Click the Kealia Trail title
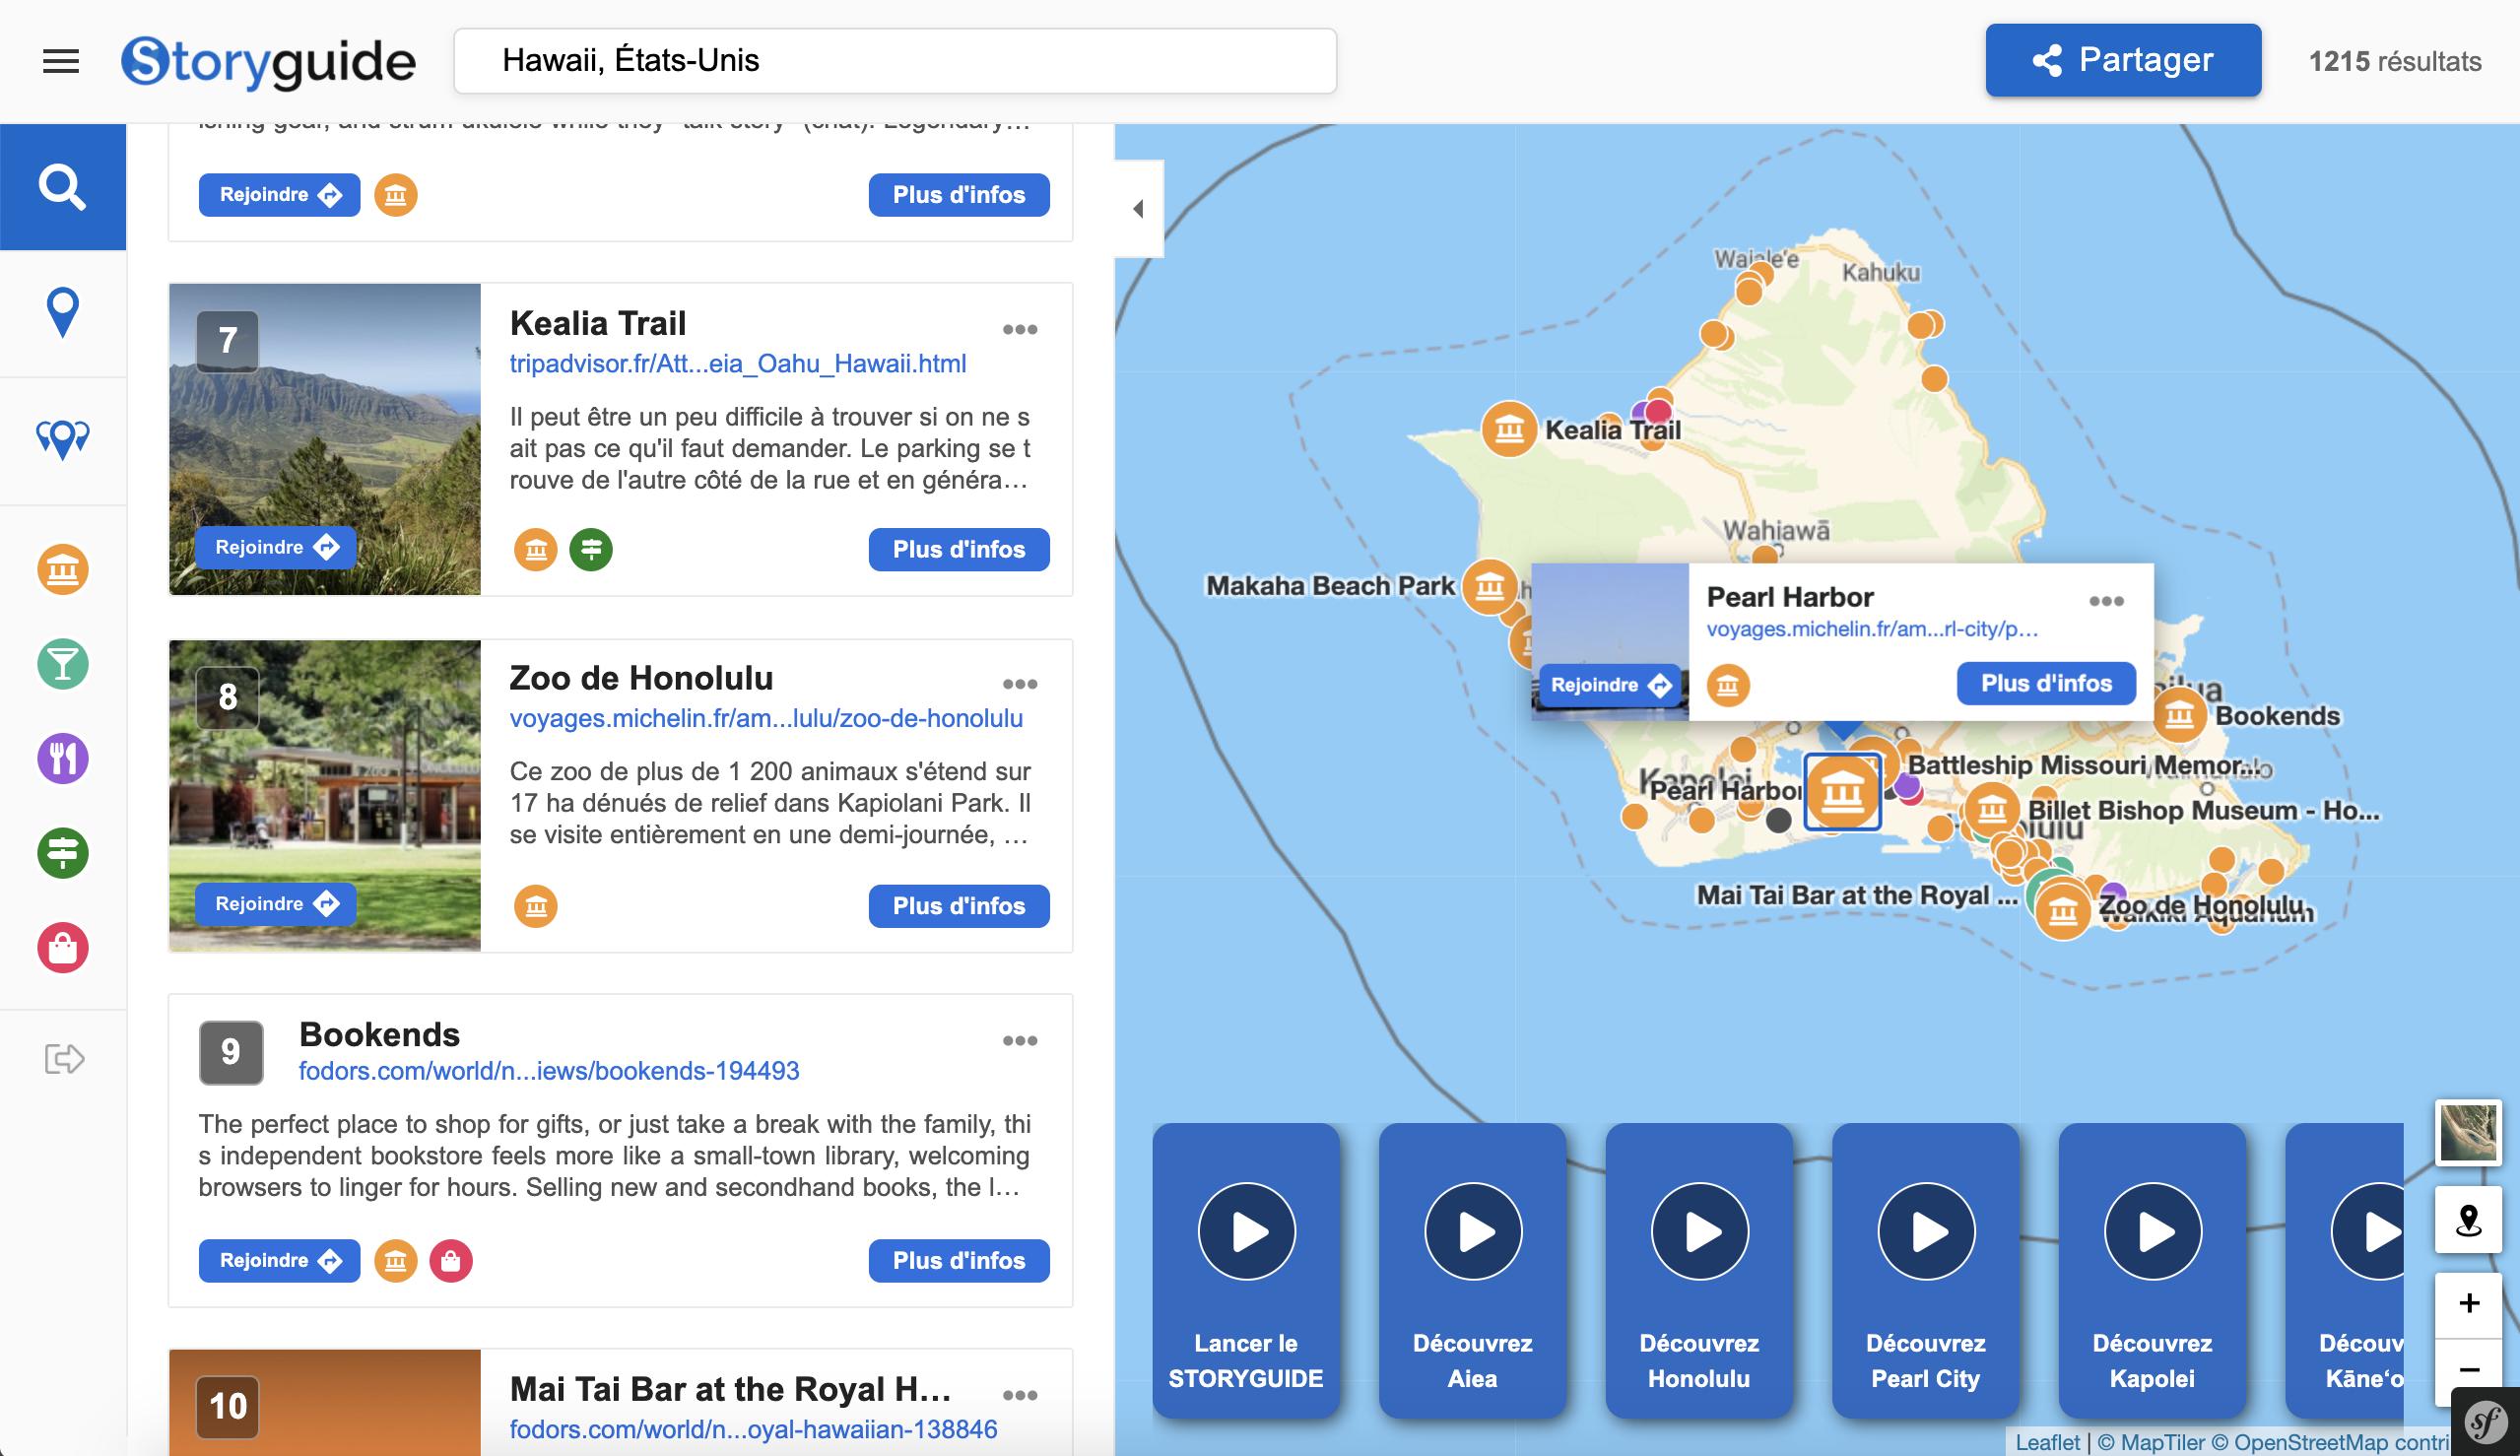The width and height of the screenshot is (2520, 1456). [x=598, y=323]
